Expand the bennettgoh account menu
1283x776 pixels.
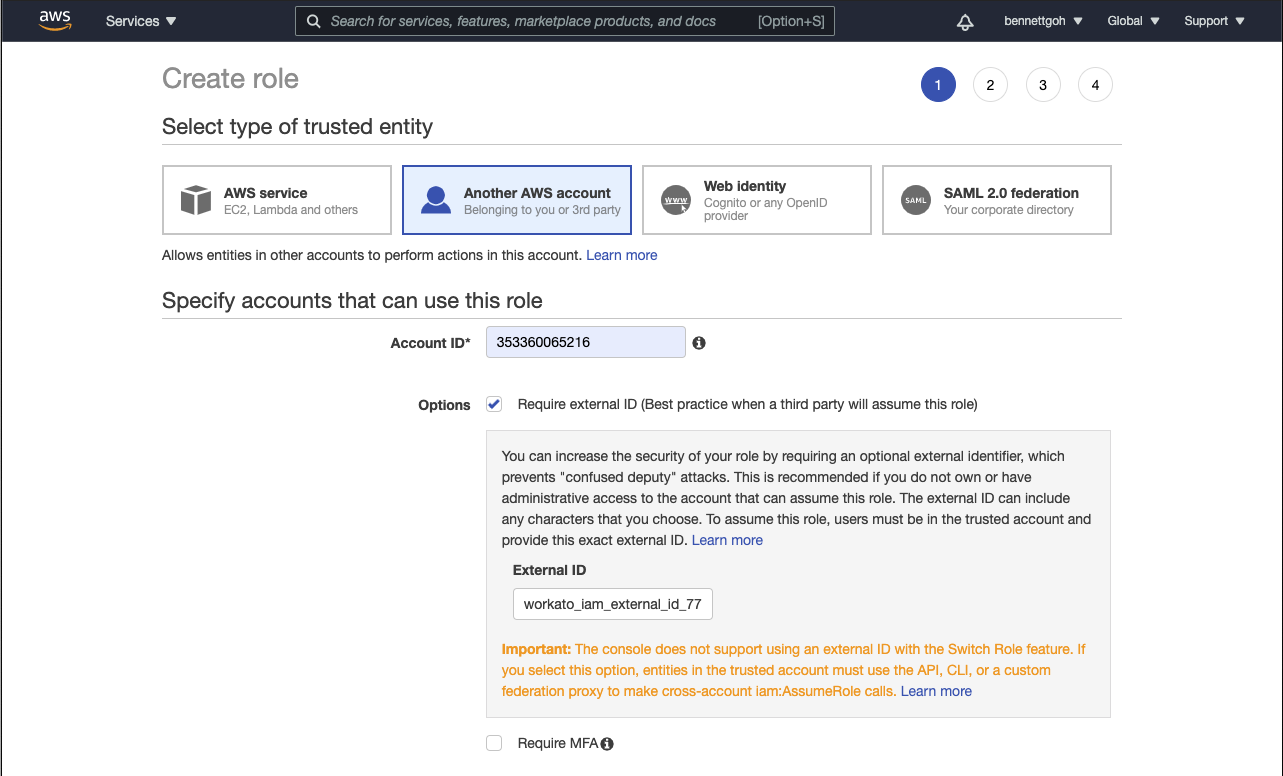(x=1043, y=20)
